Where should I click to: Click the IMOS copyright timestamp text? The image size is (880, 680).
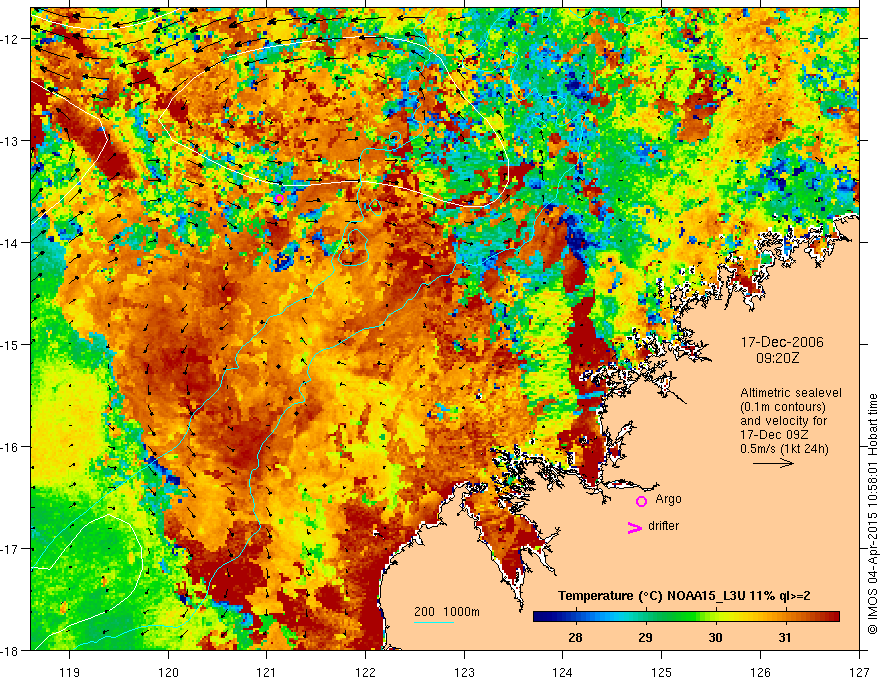pos(872,513)
